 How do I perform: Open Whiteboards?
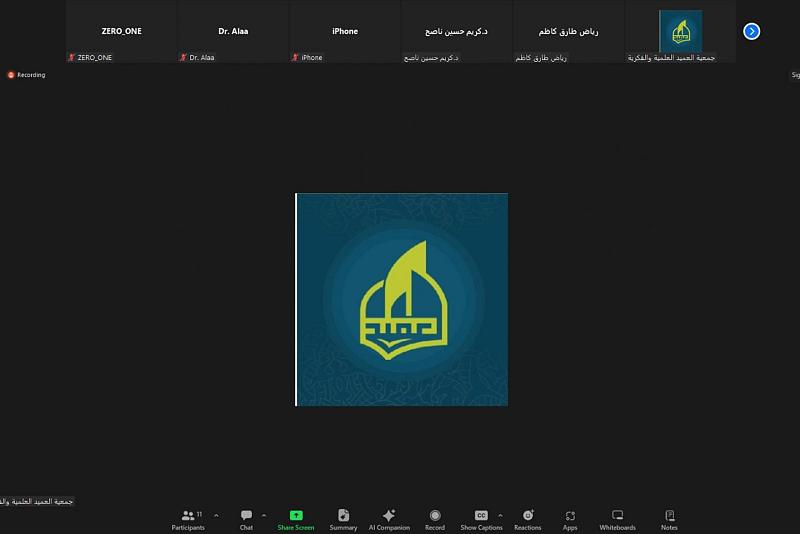click(x=617, y=520)
